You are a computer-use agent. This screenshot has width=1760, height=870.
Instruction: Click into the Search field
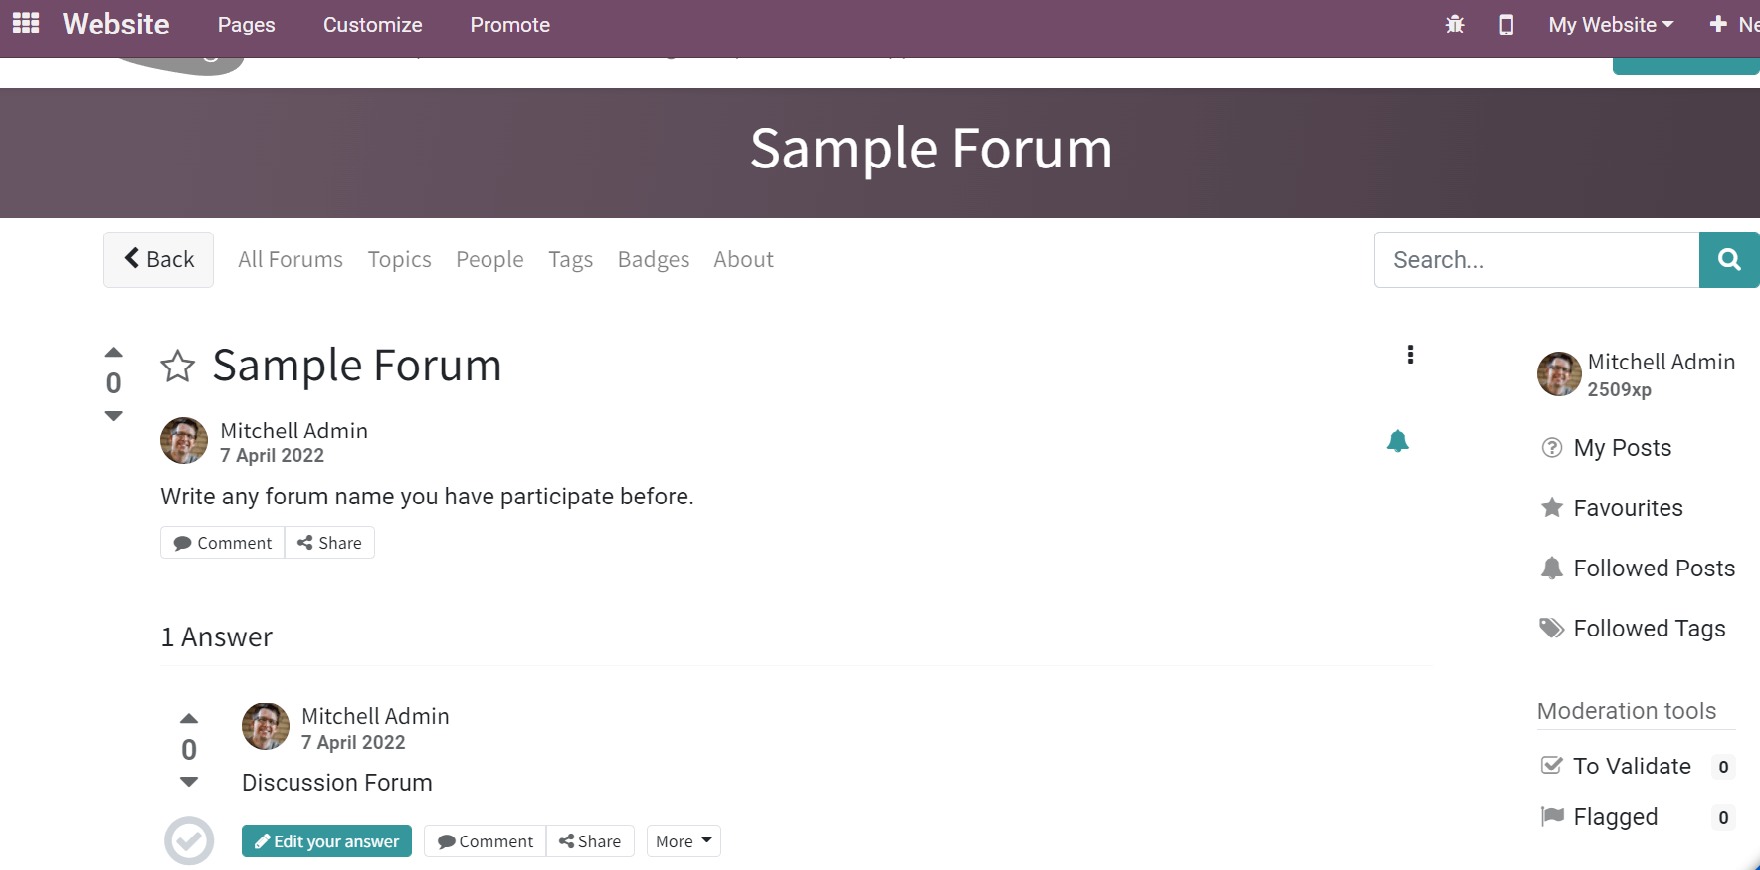click(x=1536, y=260)
